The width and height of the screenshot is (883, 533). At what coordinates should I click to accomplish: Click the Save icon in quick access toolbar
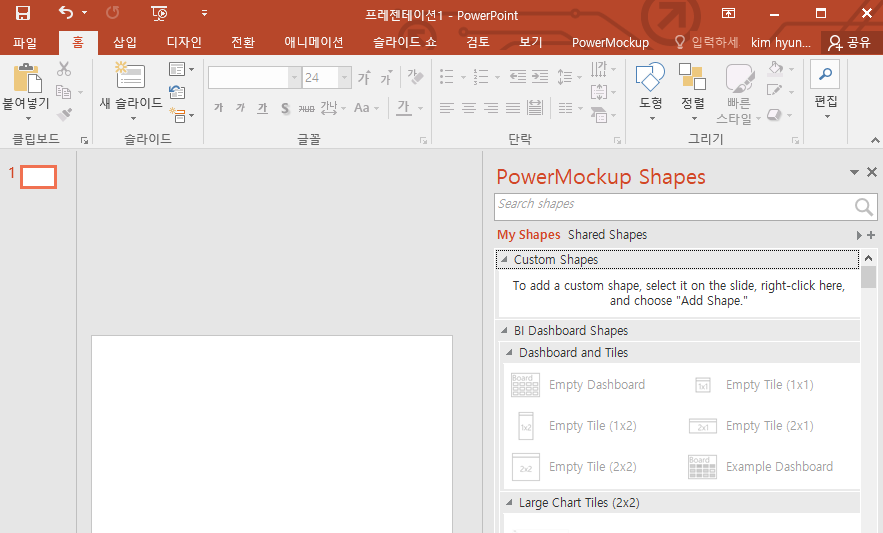click(23, 13)
